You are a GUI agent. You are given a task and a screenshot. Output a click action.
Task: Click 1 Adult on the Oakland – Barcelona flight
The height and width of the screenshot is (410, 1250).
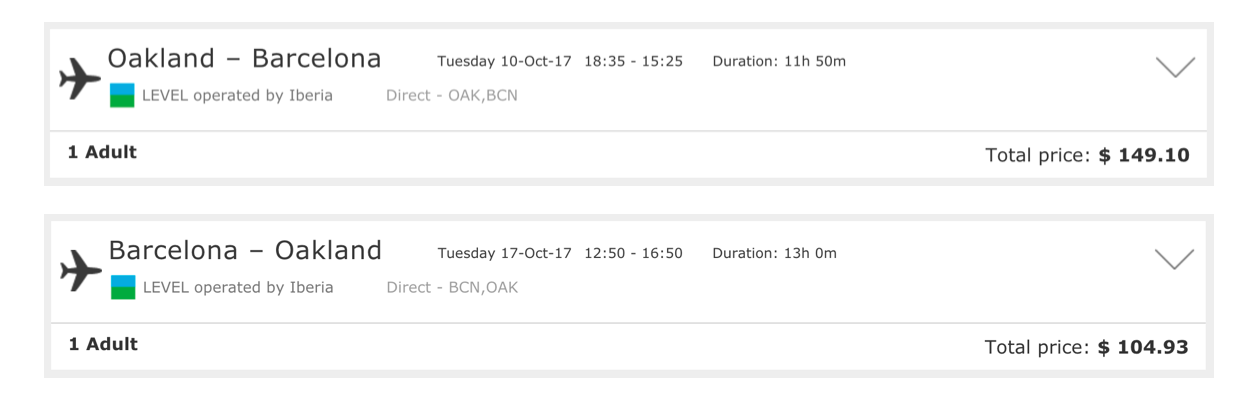click(x=102, y=153)
